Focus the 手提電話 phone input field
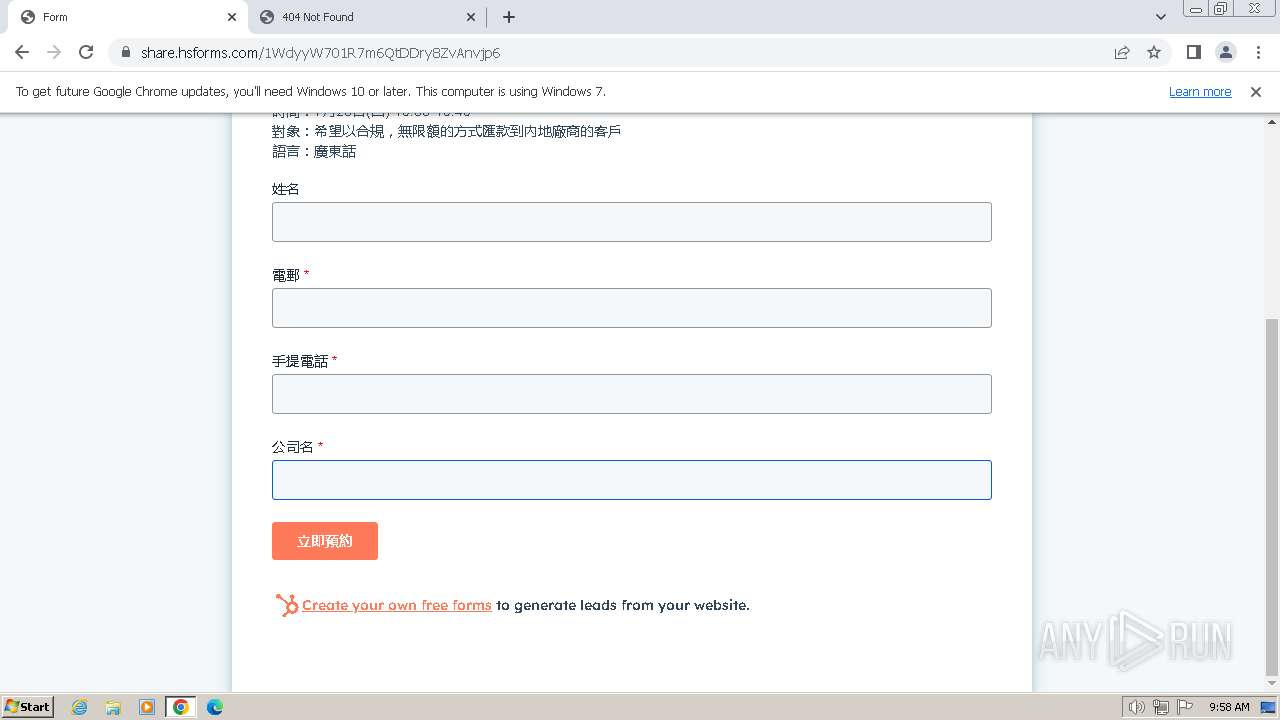 pyautogui.click(x=632, y=394)
